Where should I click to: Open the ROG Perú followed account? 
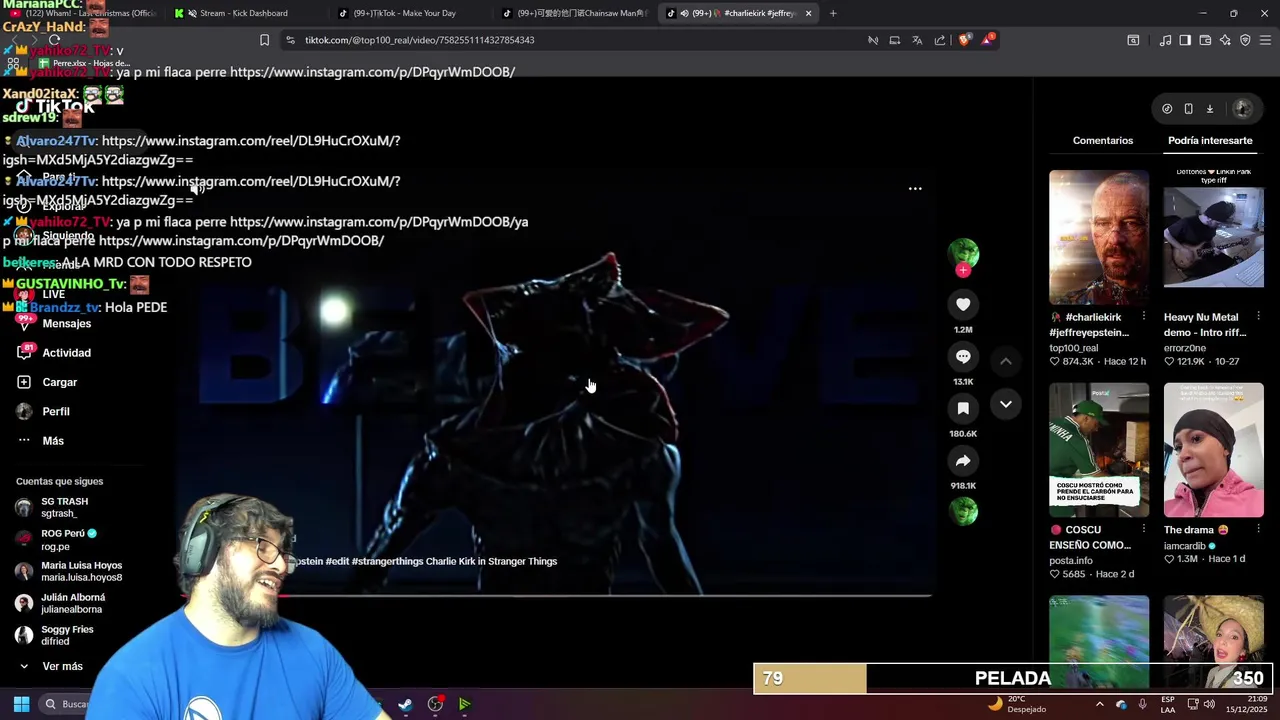pyautogui.click(x=68, y=539)
